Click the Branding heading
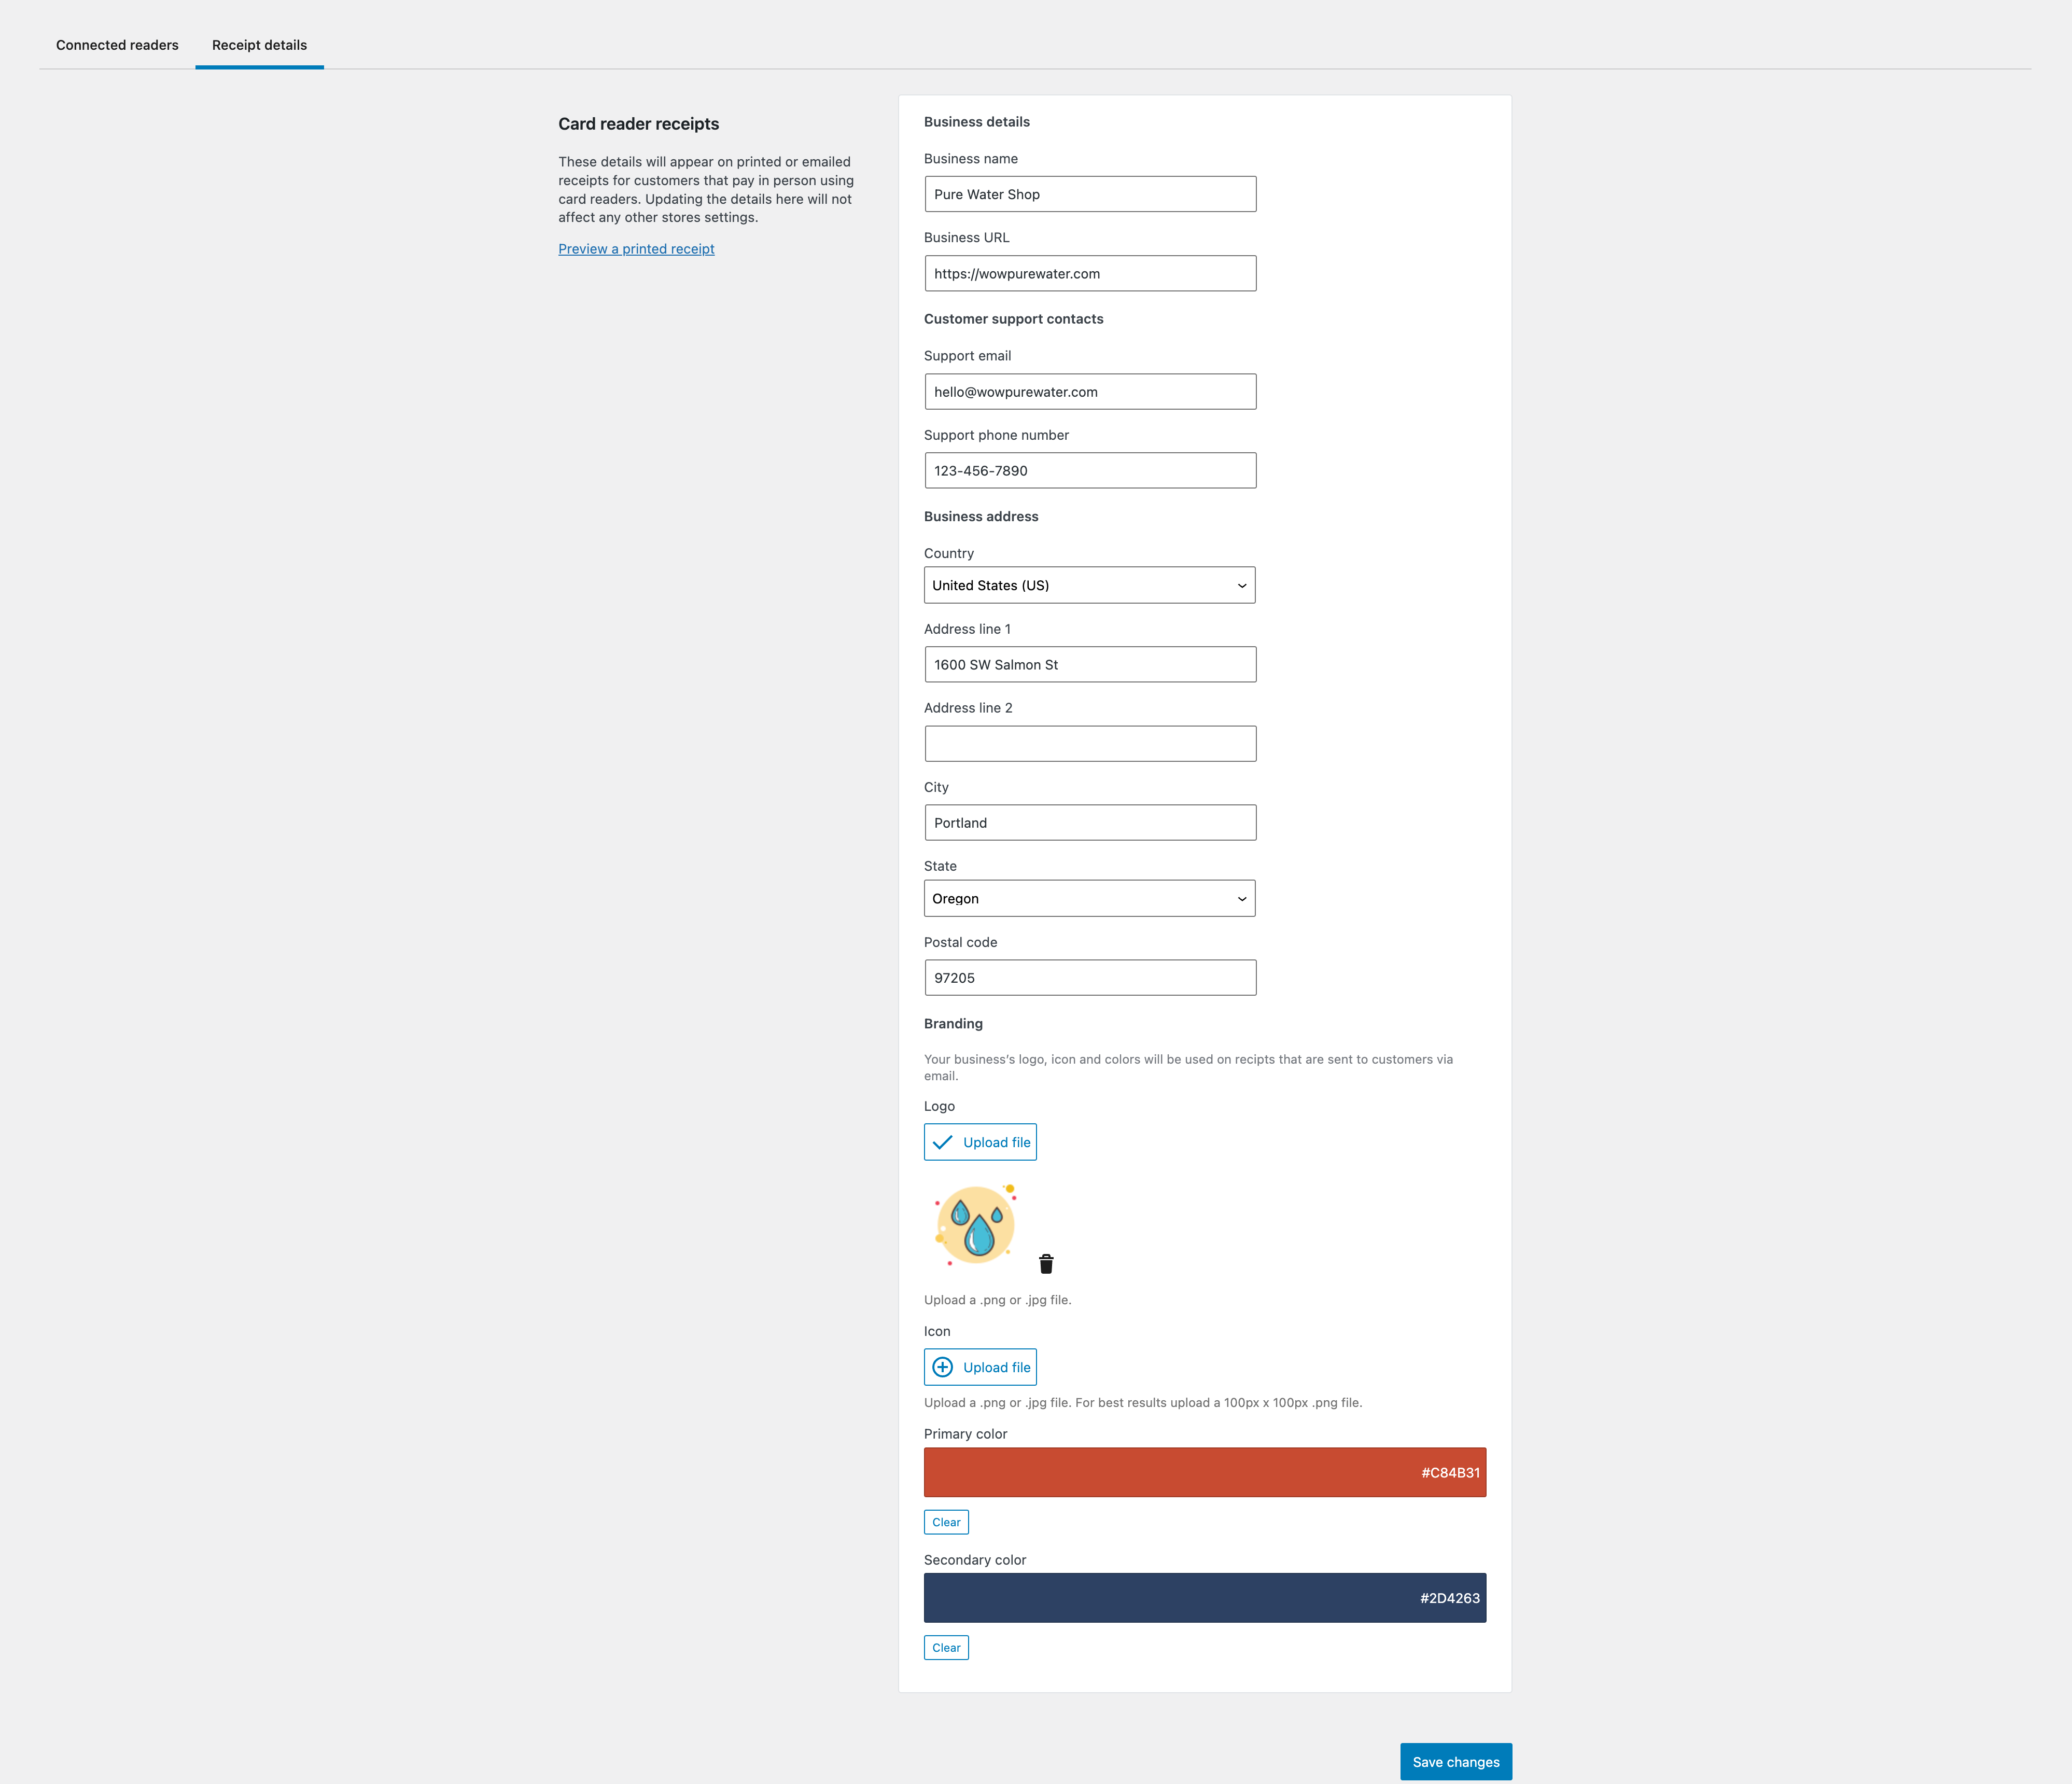The height and width of the screenshot is (1784, 2072). [953, 1023]
